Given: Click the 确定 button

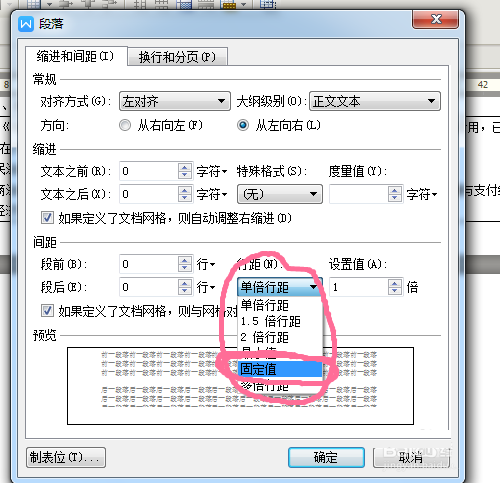Looking at the screenshot, I should (x=326, y=457).
